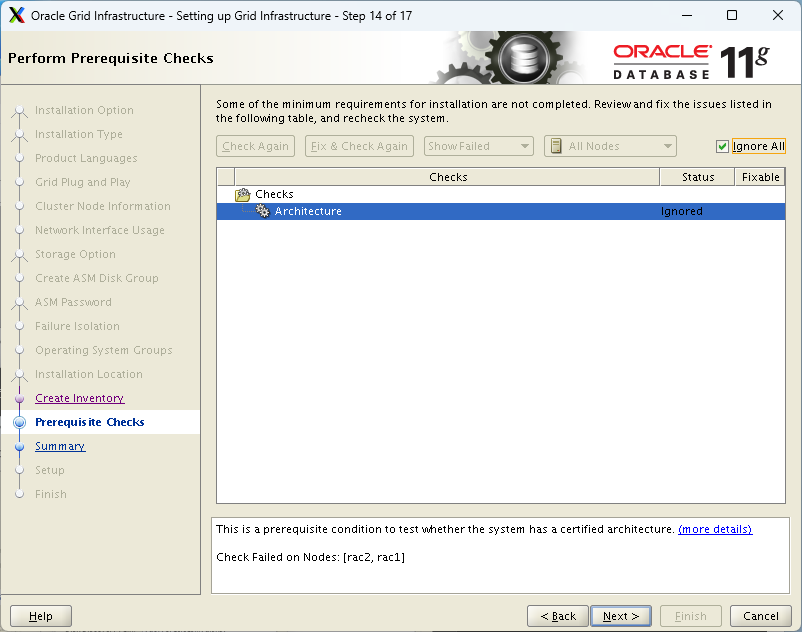802x632 pixels.
Task: Click the Check Again button
Action: pos(255,146)
